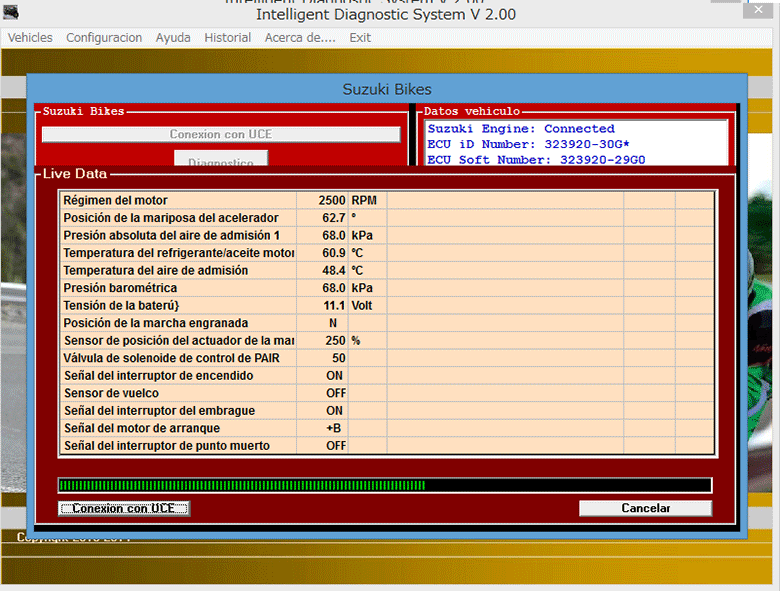Viewport: 780px width, 591px height.
Task: Click the application icon in the title bar
Action: pos(10,12)
